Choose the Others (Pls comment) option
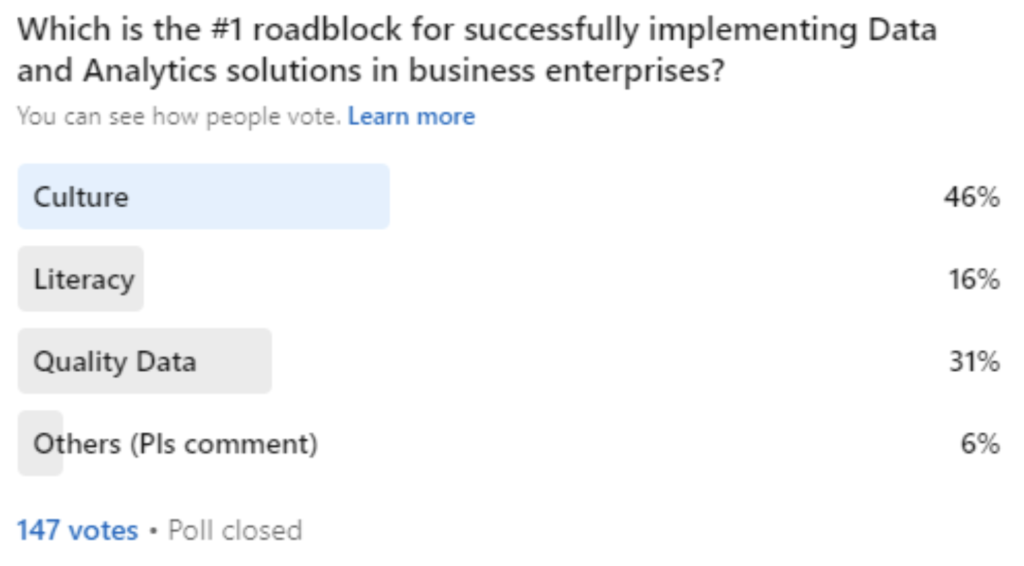Image resolution: width=1024 pixels, height=566 pixels. pyautogui.click(x=176, y=443)
